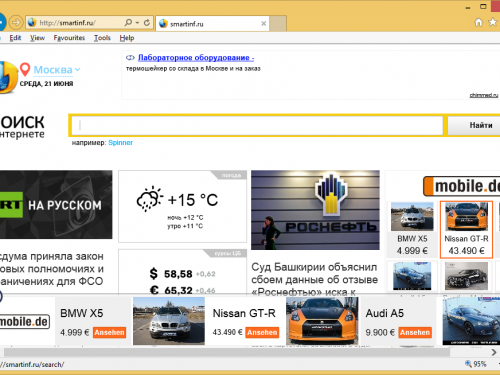Viewport: 500px width, 375px height.
Task: Click the ad eye icon near Лабораторное
Action: (130, 58)
